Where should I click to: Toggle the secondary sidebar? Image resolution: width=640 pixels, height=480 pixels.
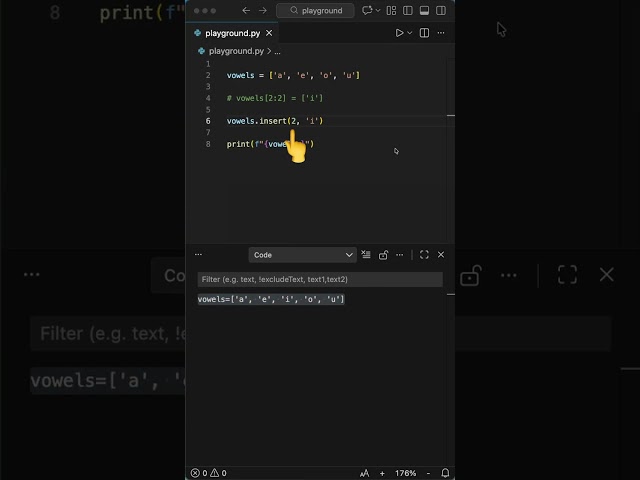pyautogui.click(x=441, y=11)
